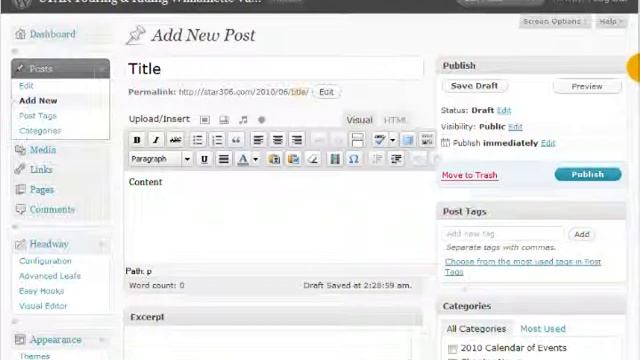Screen dimensions: 640x360
Task: Insert the More tag break
Action: tap(358, 140)
